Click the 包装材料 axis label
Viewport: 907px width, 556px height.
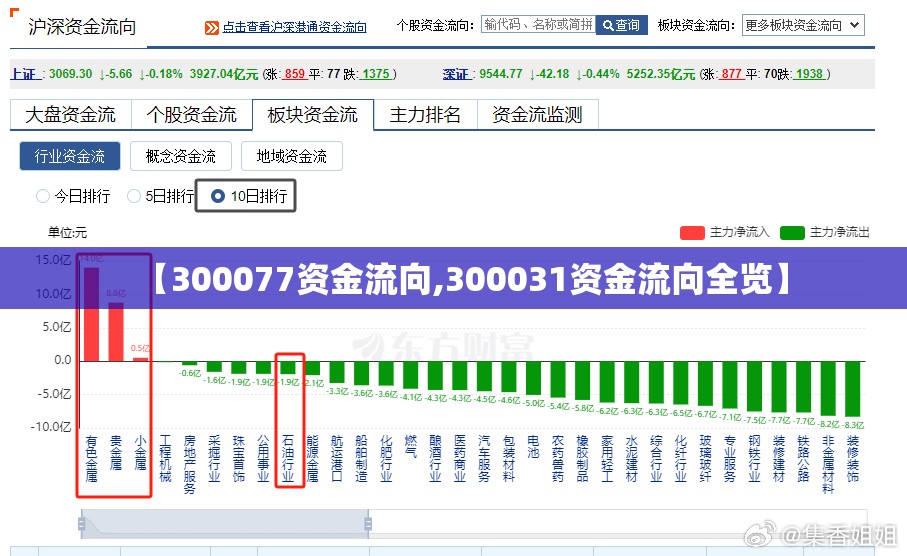coord(509,459)
